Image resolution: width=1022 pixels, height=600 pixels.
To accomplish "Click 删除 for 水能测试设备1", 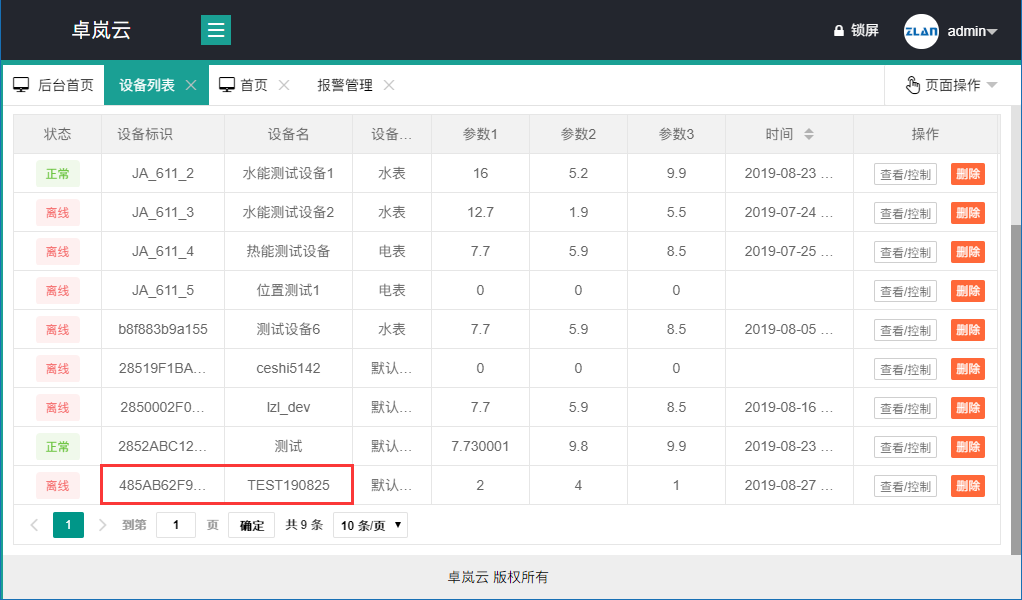I will 966,173.
